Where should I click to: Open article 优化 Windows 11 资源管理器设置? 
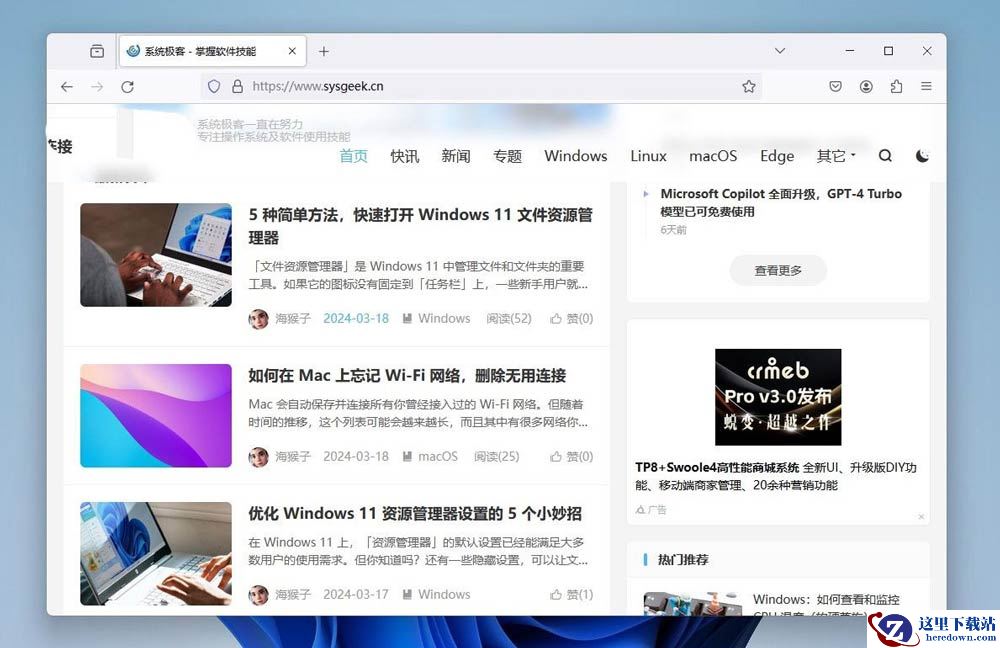415,513
